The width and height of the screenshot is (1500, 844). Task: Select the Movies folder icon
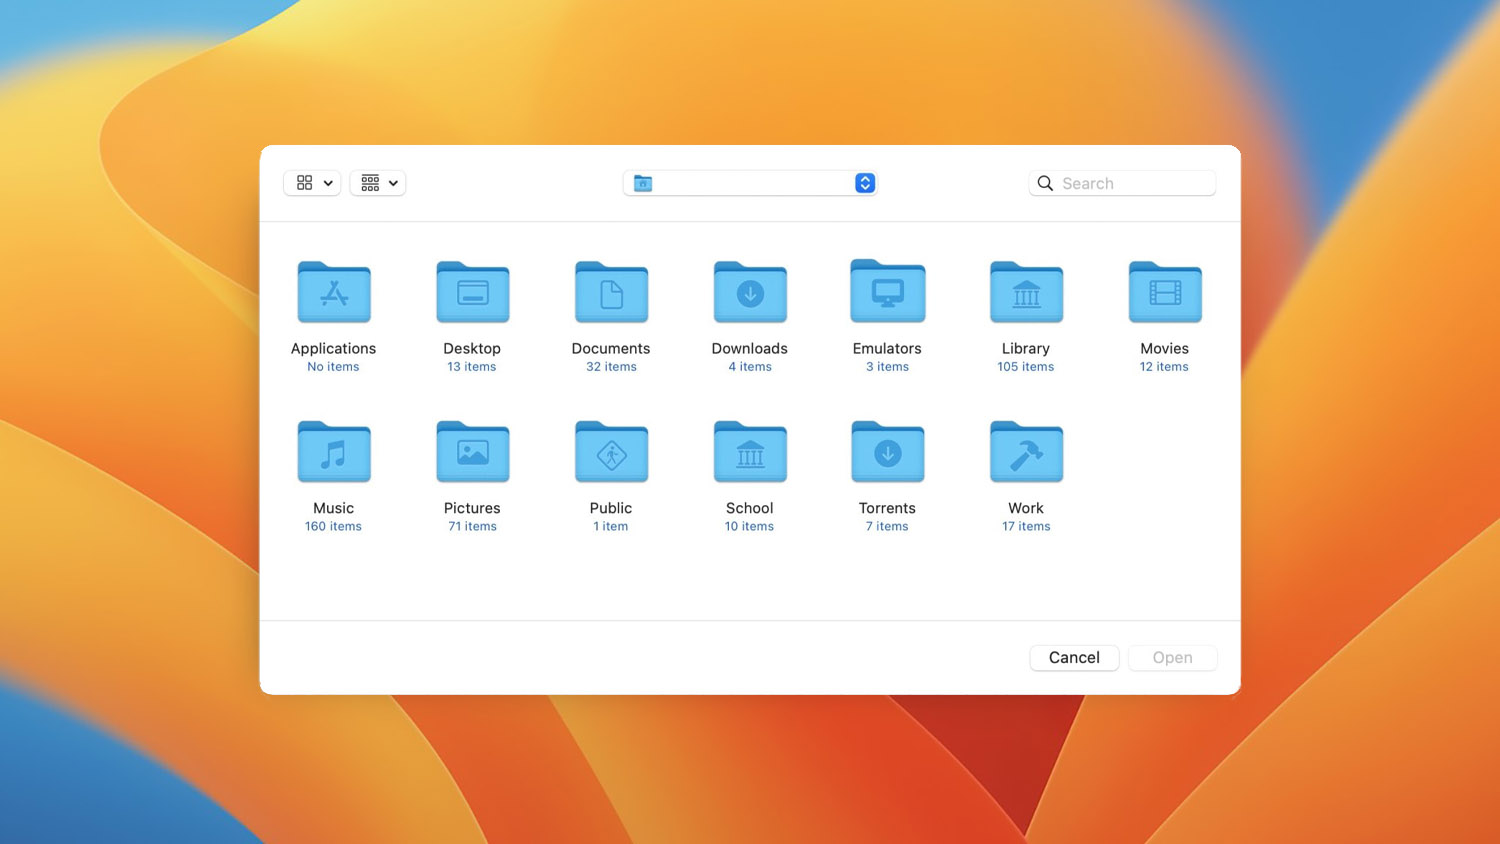click(1165, 292)
